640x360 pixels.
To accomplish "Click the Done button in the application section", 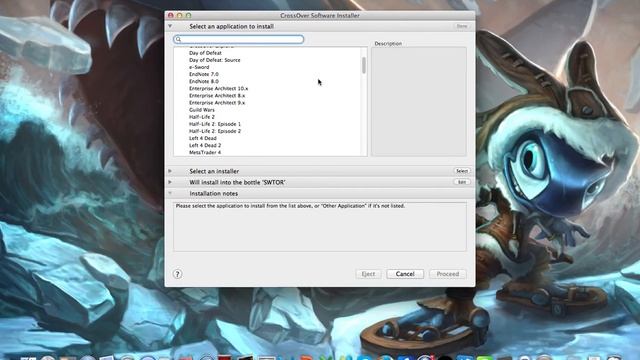I will (462, 26).
